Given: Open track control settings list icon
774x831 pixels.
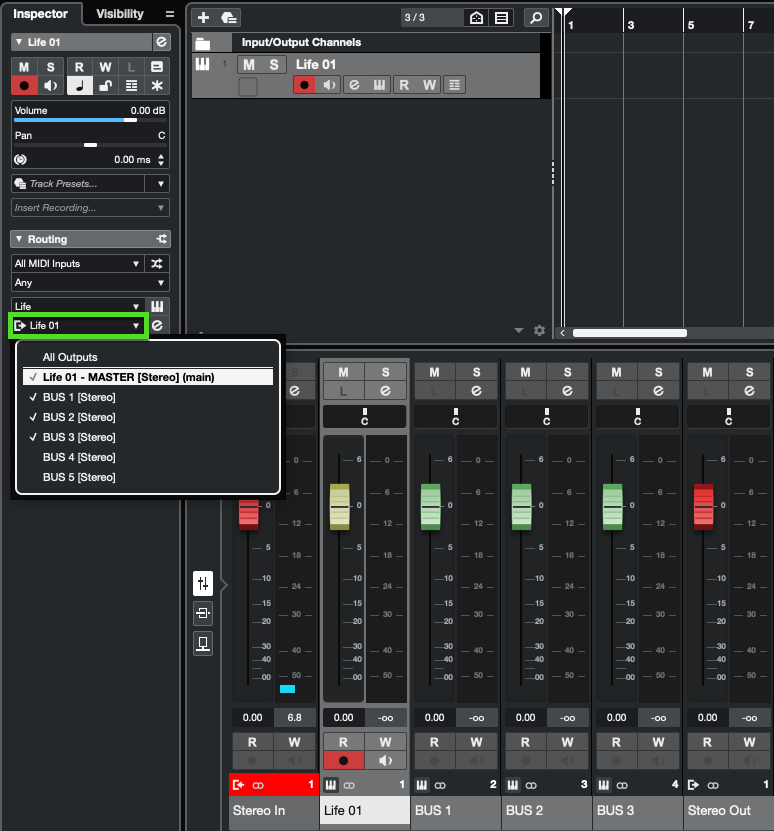Looking at the screenshot, I should point(501,17).
